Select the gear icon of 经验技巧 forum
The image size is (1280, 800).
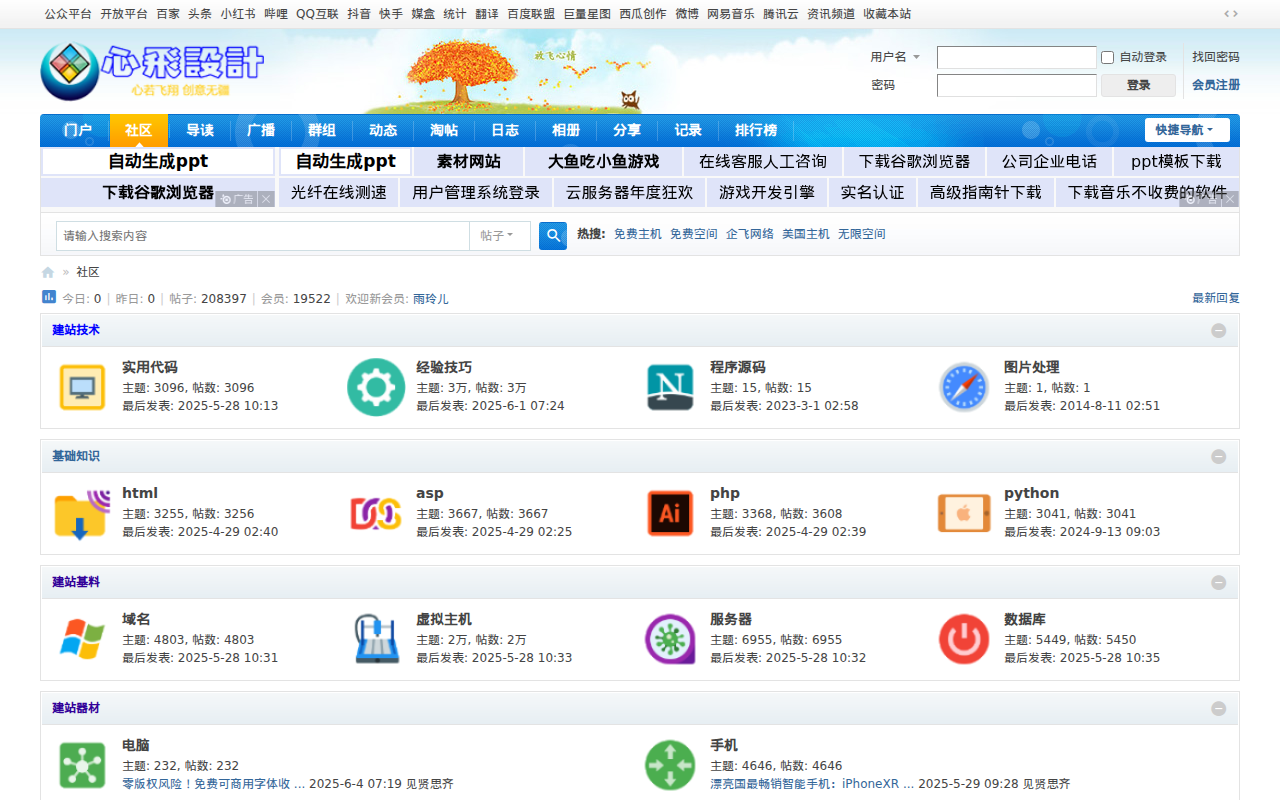pos(375,387)
